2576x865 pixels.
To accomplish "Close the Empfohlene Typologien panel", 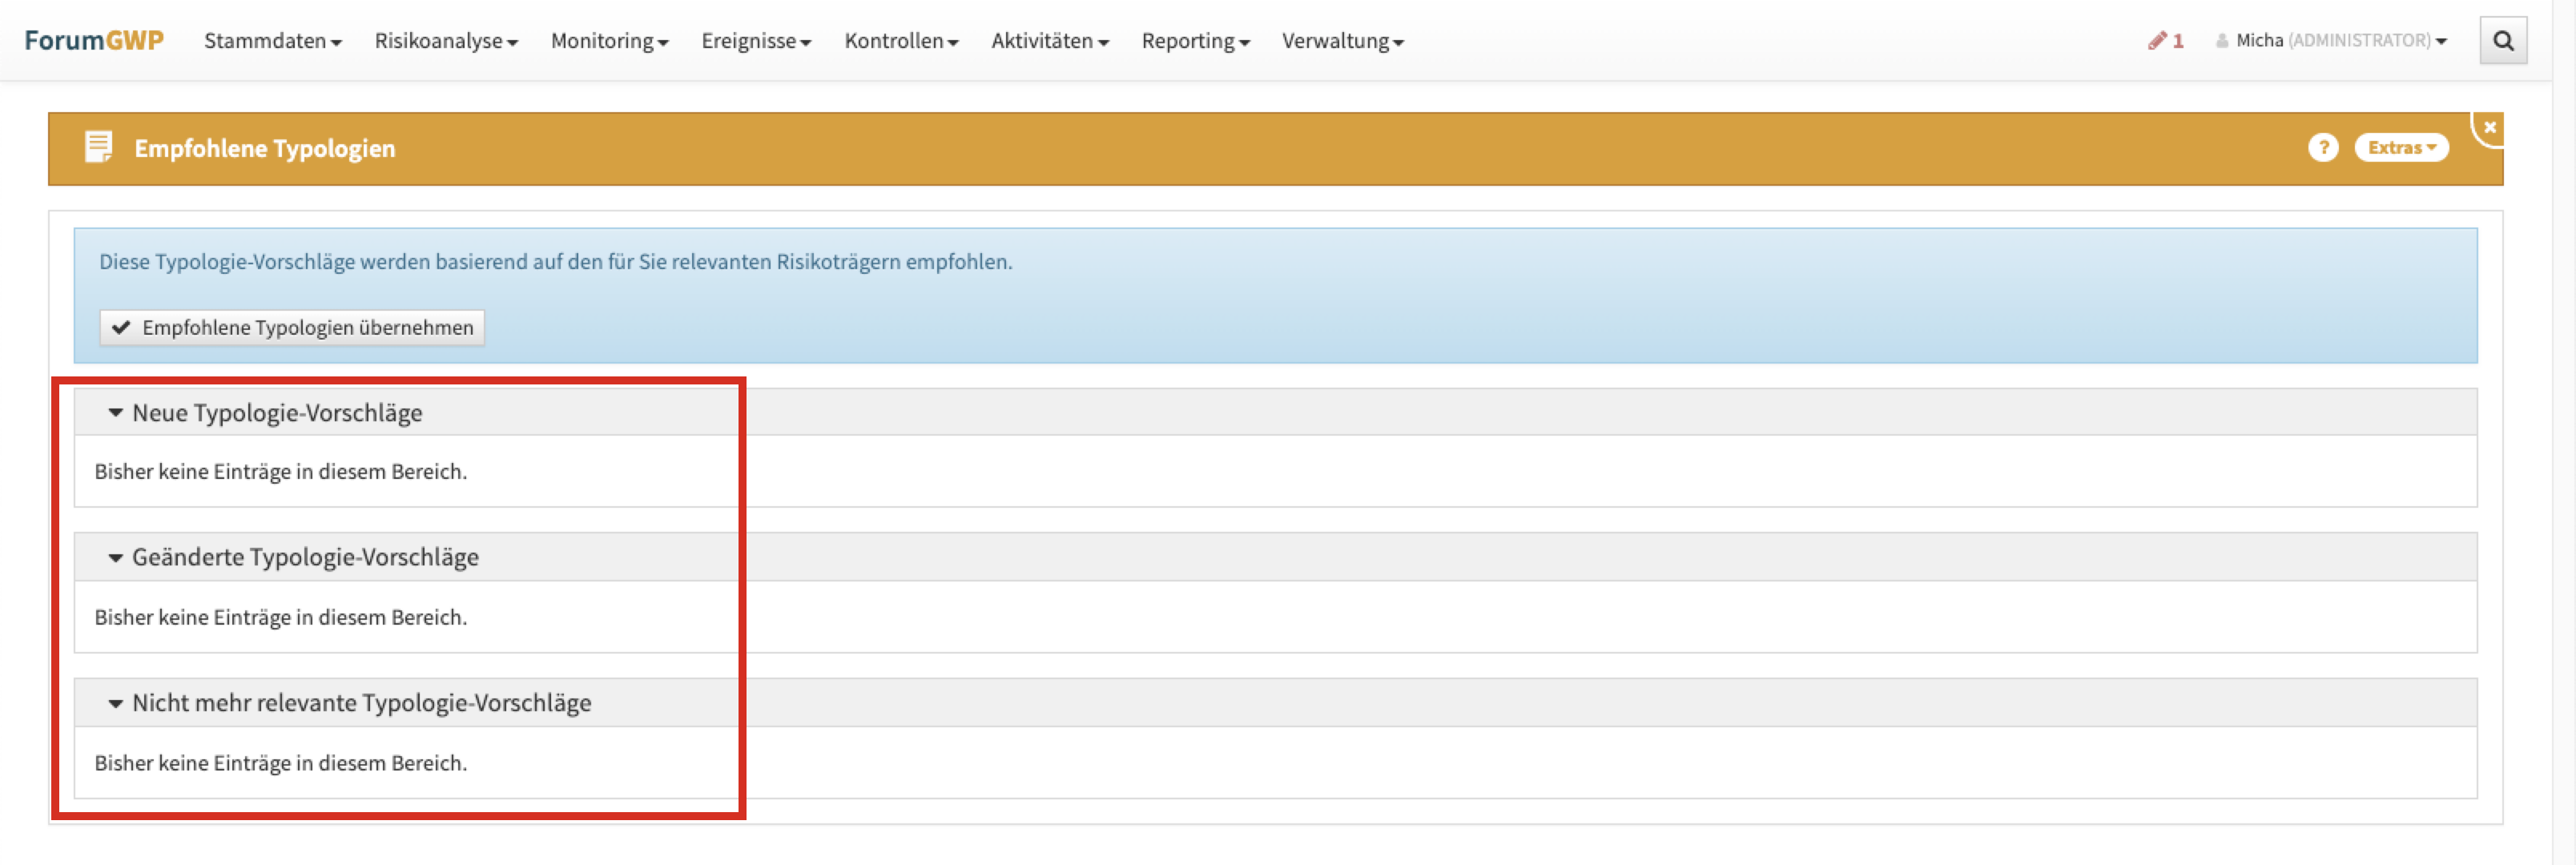I will click(x=2489, y=127).
